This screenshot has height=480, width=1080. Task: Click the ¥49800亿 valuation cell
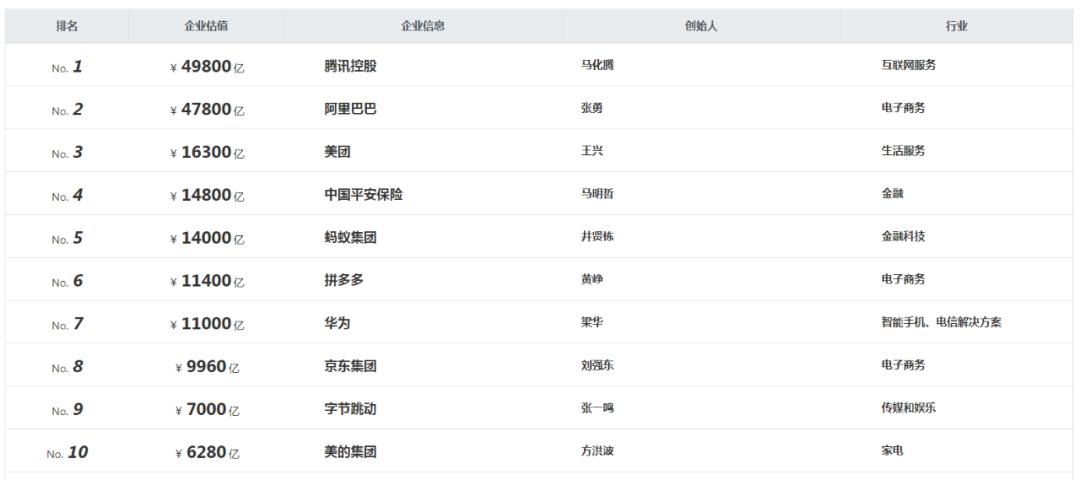(205, 67)
